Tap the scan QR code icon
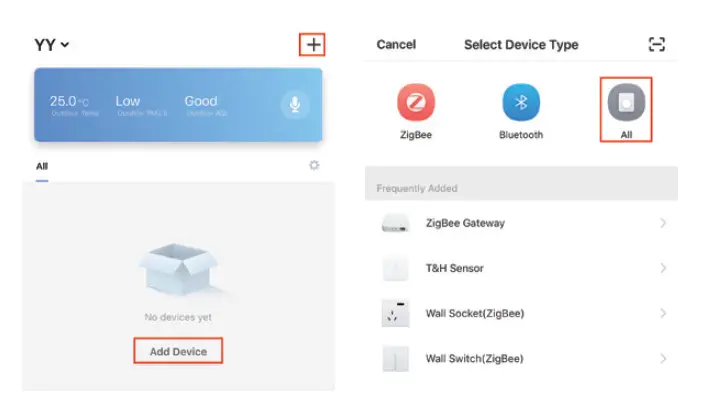The width and height of the screenshot is (719, 406). [x=656, y=45]
